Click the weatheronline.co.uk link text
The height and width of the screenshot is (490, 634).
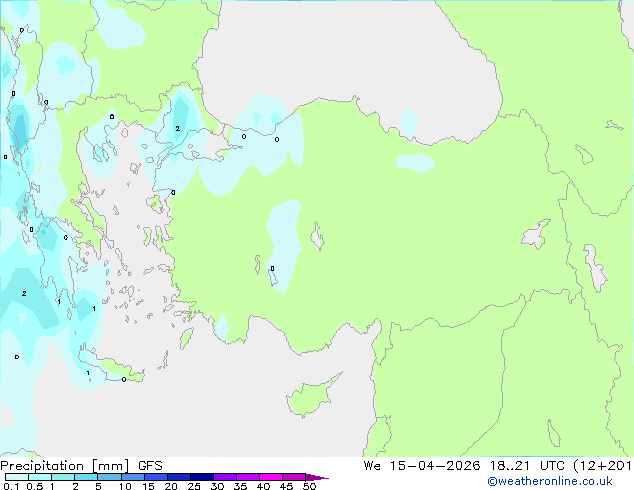(550, 481)
